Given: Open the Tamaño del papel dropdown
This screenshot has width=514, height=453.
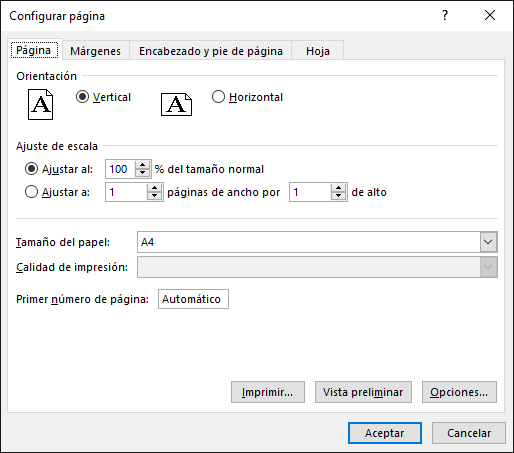Looking at the screenshot, I should 488,242.
